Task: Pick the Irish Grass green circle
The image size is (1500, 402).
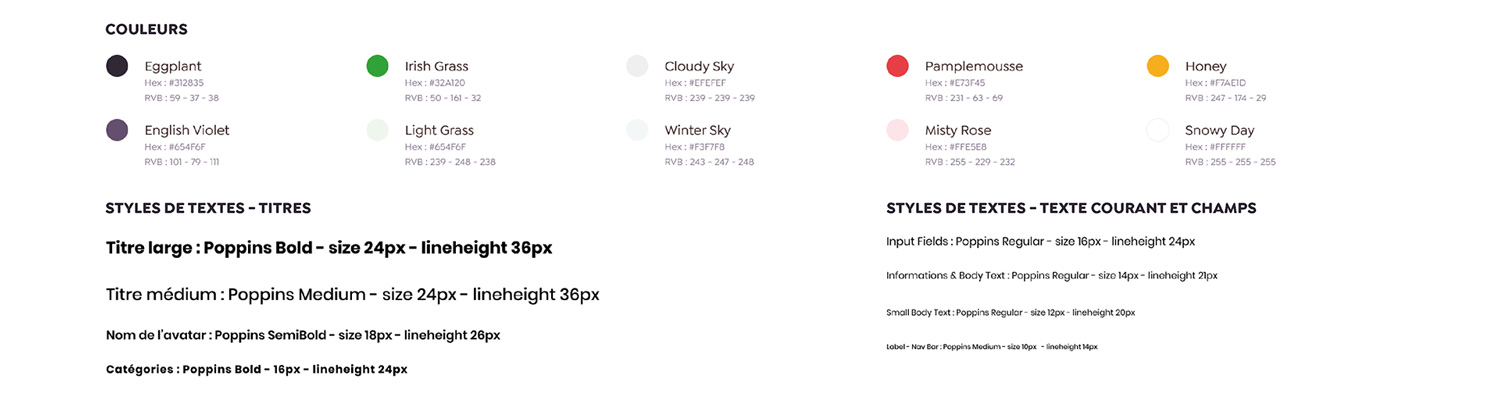Action: 377,66
